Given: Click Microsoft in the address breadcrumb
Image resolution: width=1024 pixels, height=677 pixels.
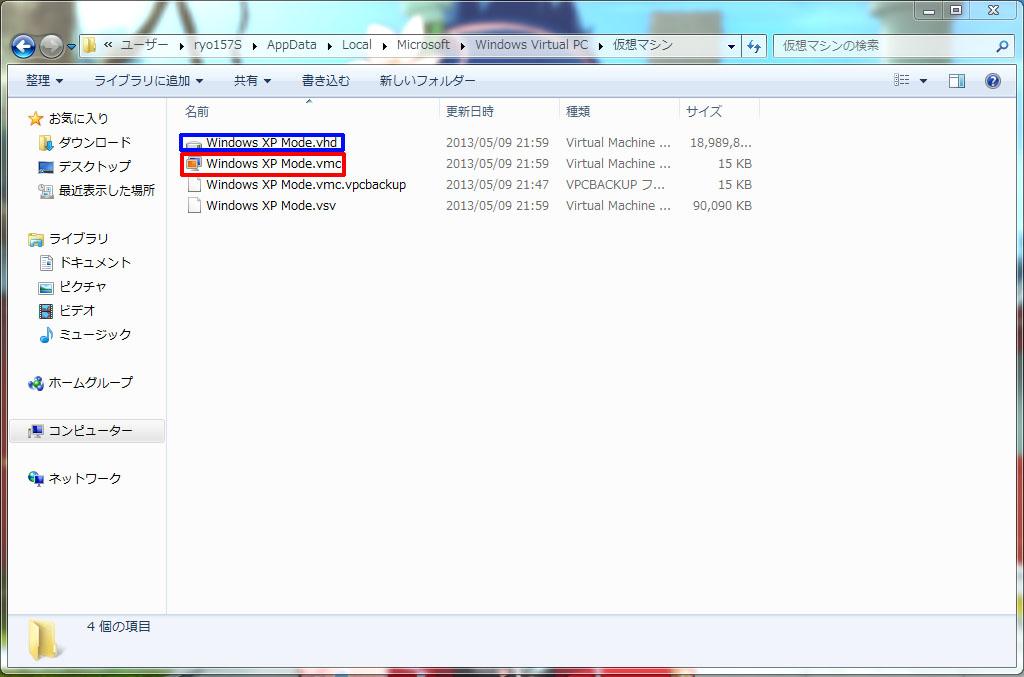Looking at the screenshot, I should click(423, 45).
